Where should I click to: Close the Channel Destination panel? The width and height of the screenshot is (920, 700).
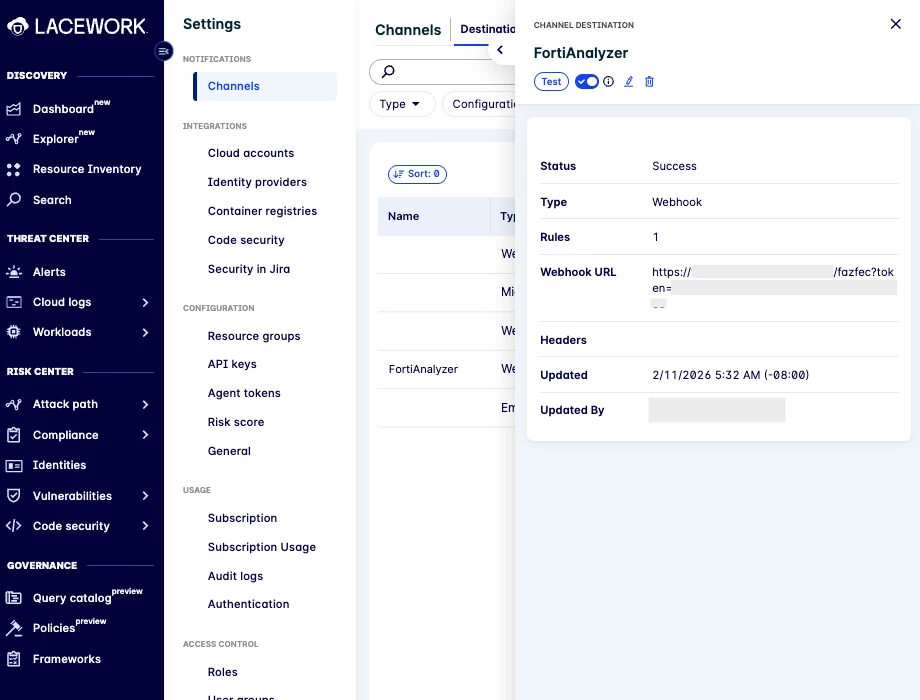pos(895,24)
